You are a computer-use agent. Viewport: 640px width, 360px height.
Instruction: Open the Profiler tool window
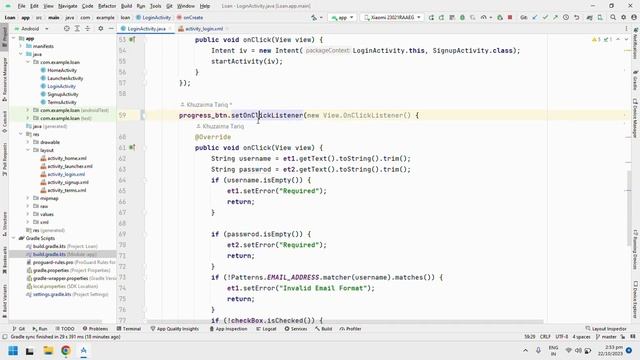(x=350, y=329)
